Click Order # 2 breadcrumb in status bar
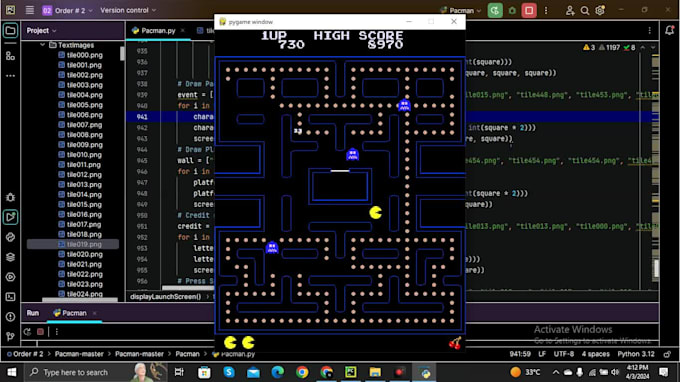 point(28,354)
